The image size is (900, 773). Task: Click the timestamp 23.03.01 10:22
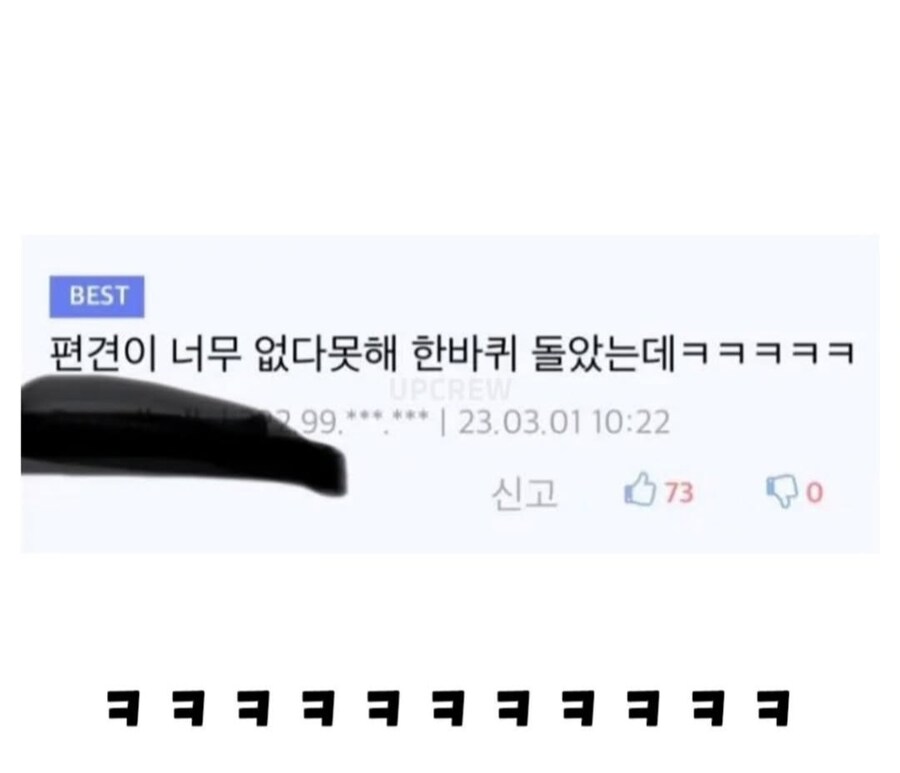(x=564, y=423)
